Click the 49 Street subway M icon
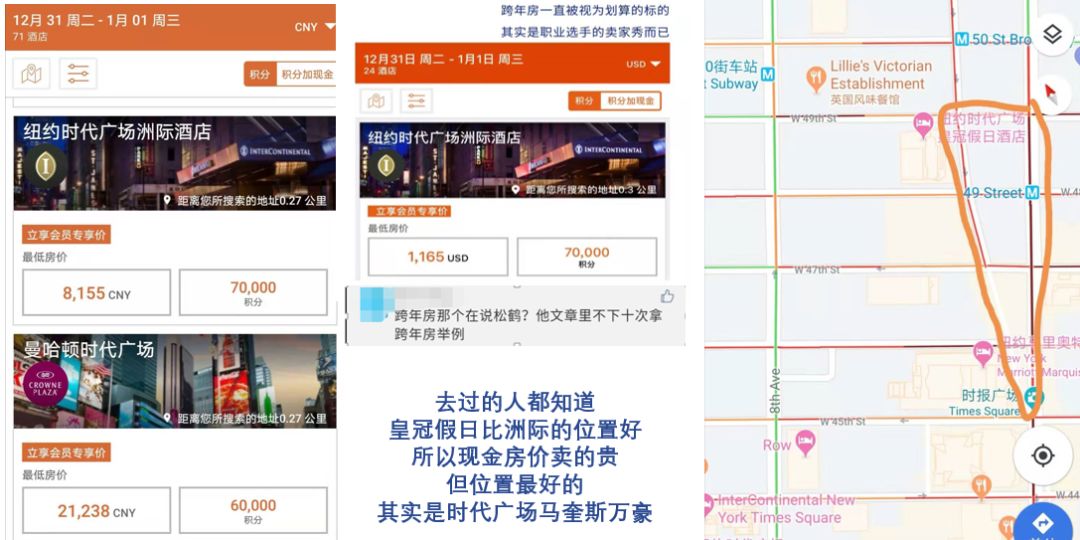Viewport: 1080px width, 540px height. (x=1032, y=193)
